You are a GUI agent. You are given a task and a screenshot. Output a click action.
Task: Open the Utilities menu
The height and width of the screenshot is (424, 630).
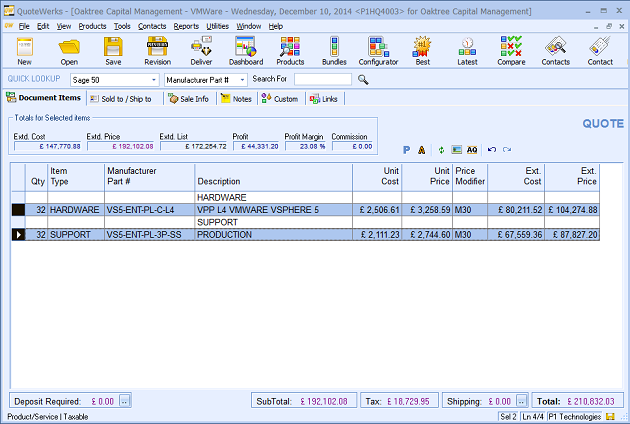(217, 26)
